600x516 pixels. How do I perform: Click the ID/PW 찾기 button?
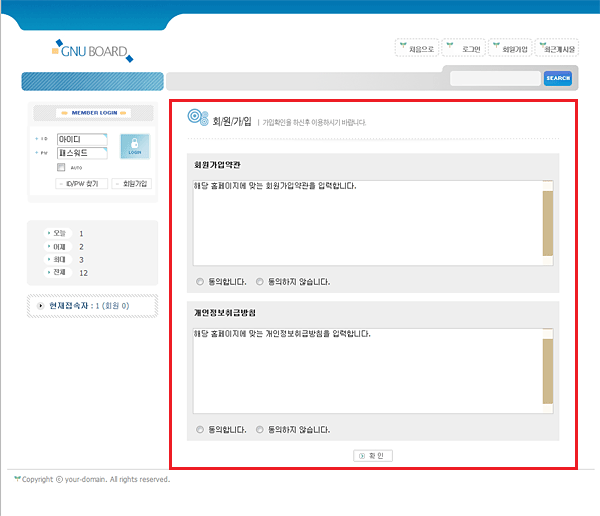click(81, 184)
